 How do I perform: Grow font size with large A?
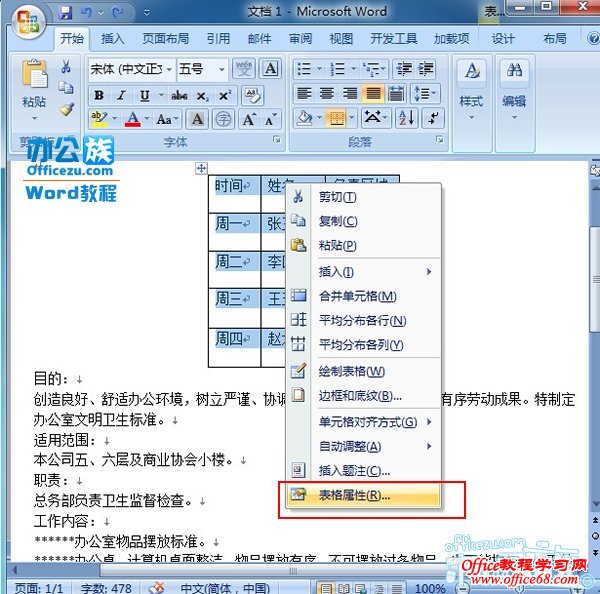pos(249,119)
